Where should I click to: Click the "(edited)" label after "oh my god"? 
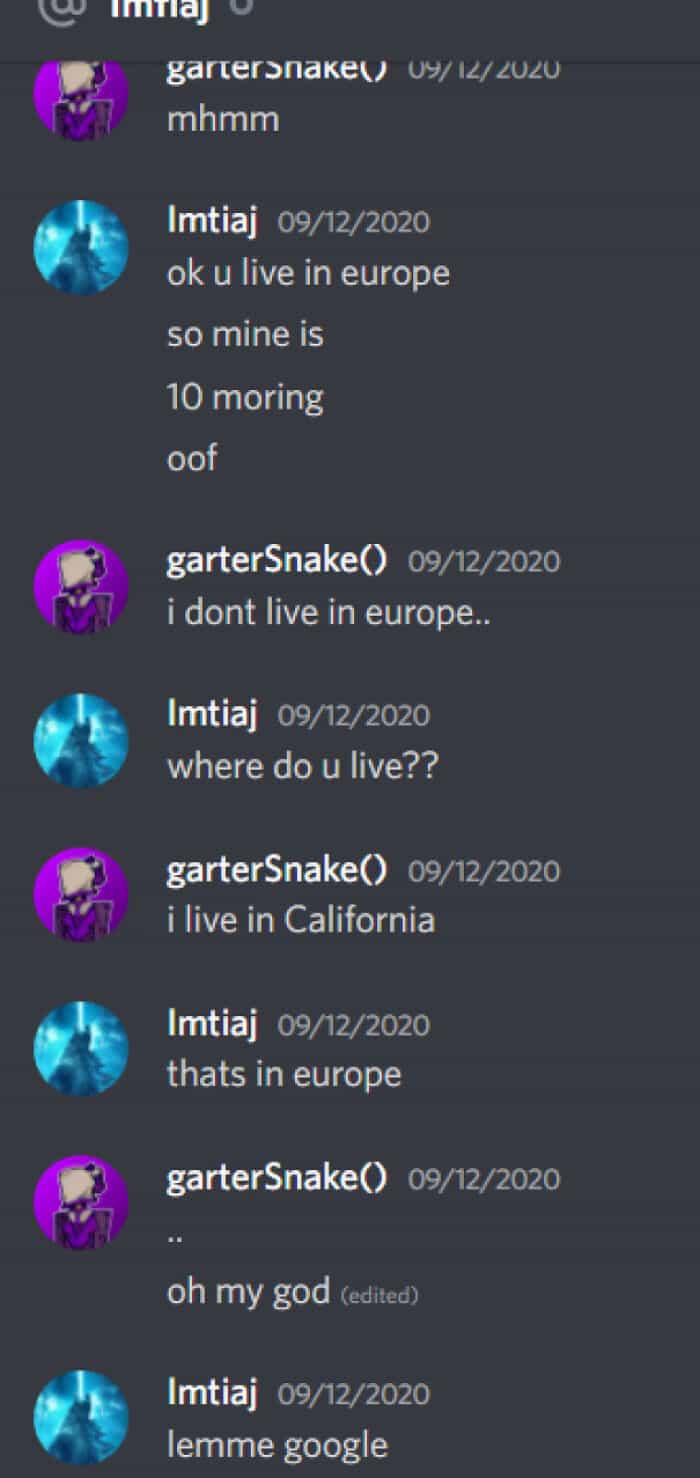coord(379,1296)
